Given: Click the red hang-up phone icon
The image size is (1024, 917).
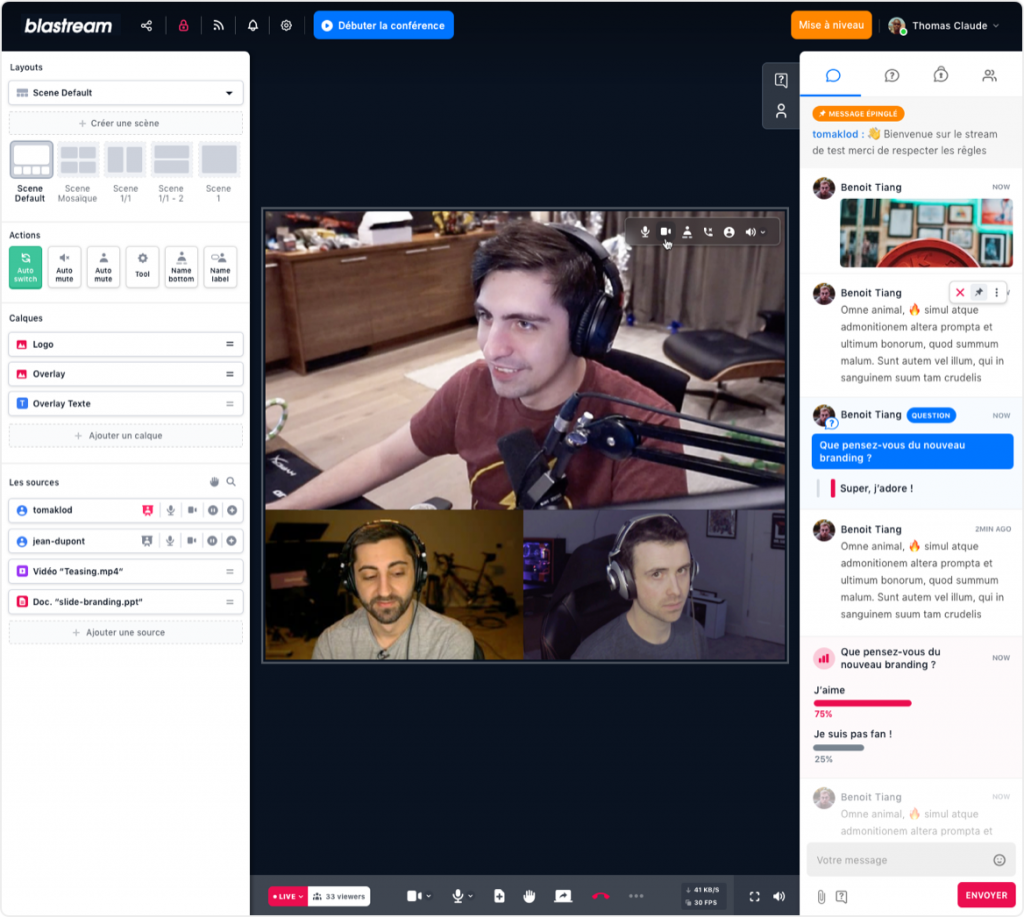Looking at the screenshot, I should point(600,896).
